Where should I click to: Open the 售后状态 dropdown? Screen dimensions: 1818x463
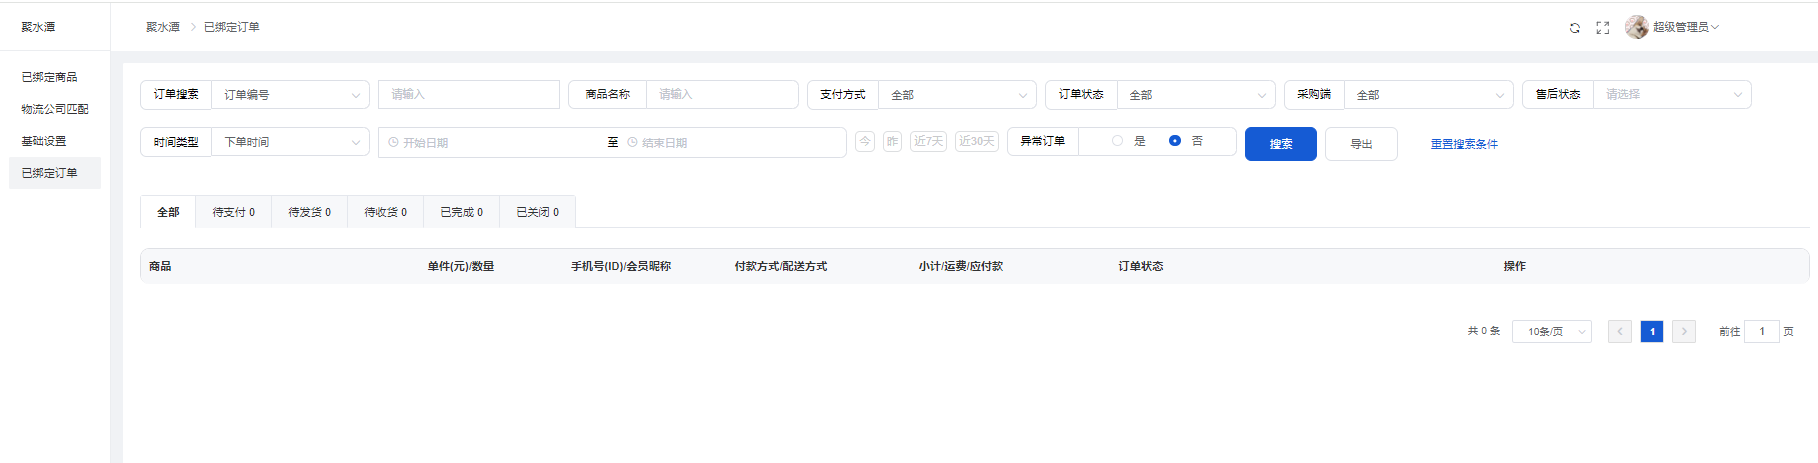(x=1672, y=95)
